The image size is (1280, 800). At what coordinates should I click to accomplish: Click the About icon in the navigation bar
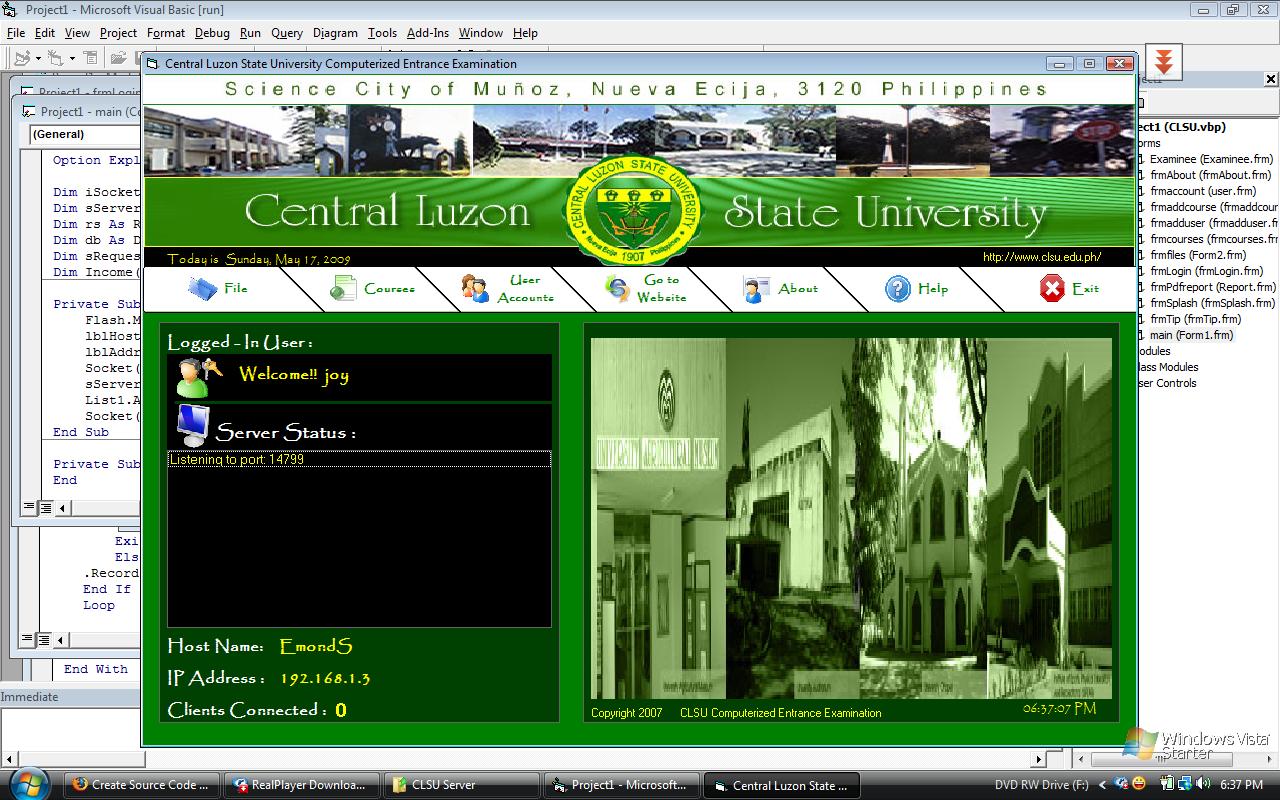tap(757, 290)
